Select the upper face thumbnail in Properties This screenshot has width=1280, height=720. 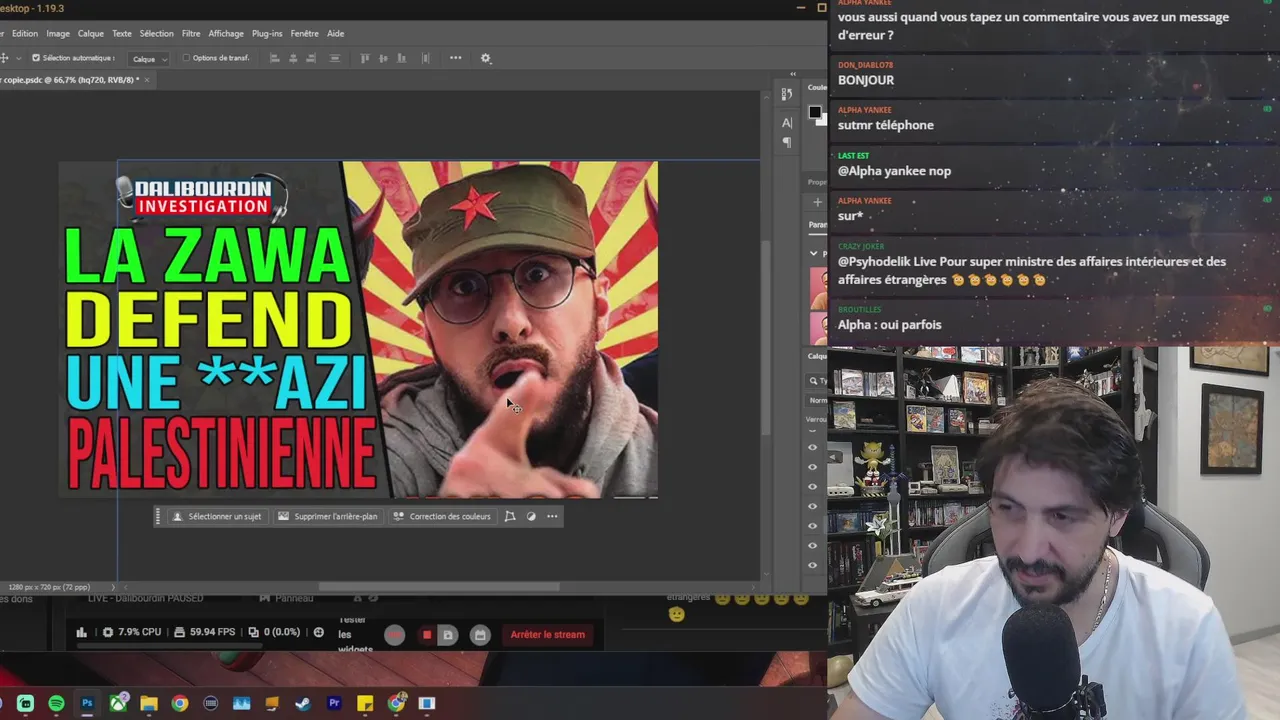tap(818, 288)
